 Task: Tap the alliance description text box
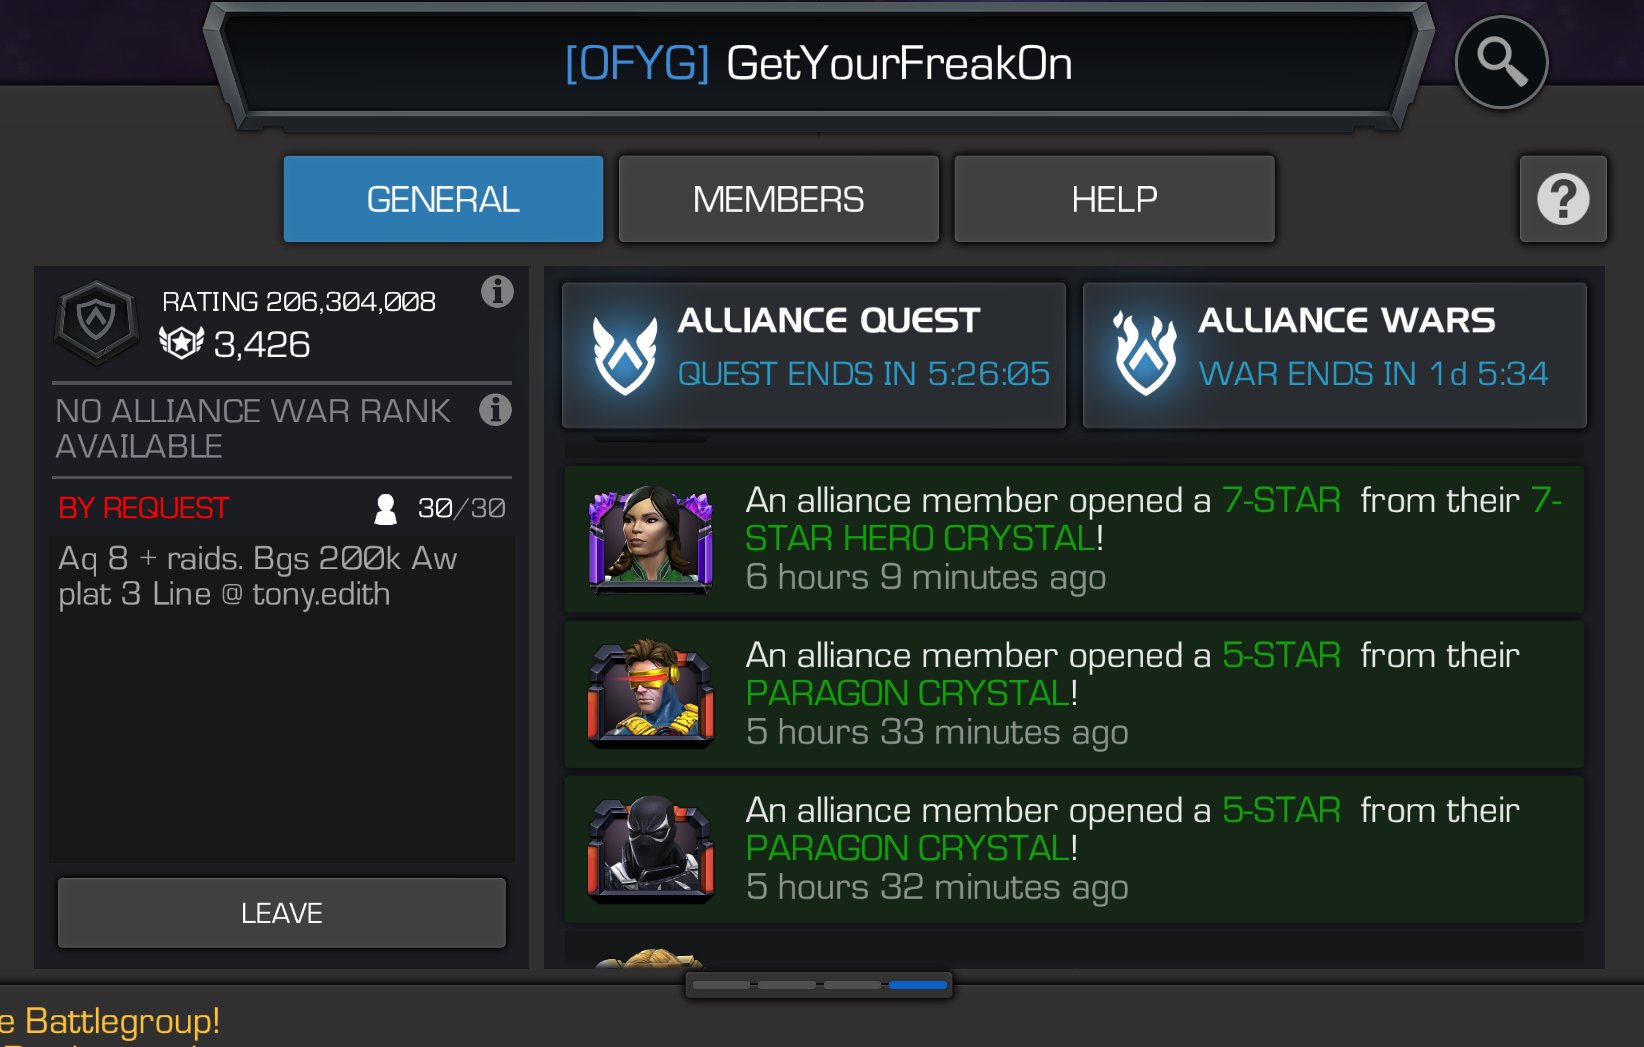coord(282,699)
